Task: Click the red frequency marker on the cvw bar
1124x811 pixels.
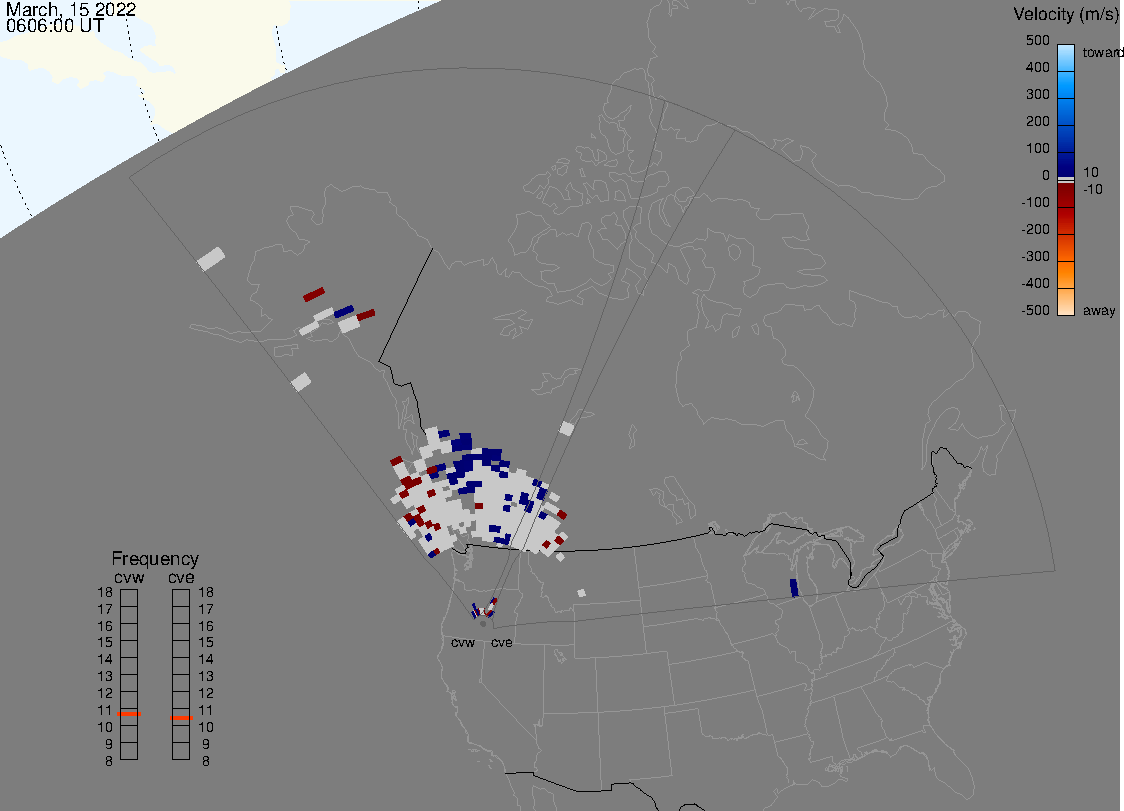Action: pos(129,714)
